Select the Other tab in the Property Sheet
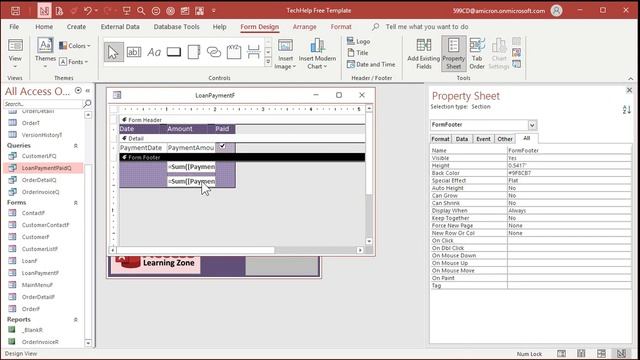640x360 pixels. coord(504,139)
